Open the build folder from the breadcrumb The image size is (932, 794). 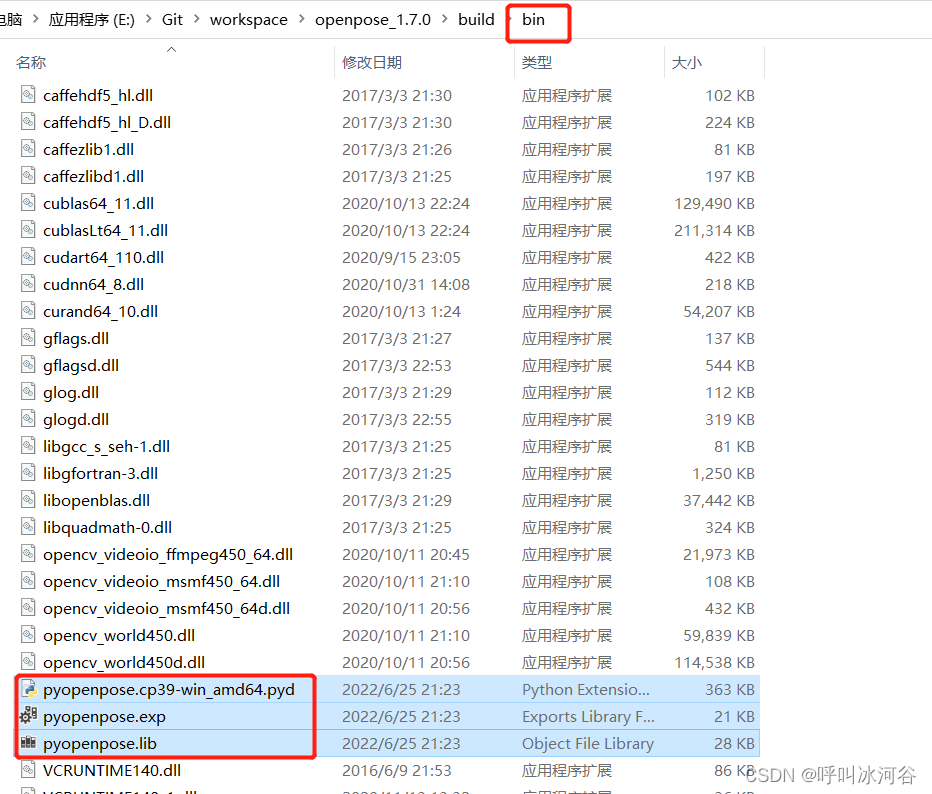coord(476,19)
